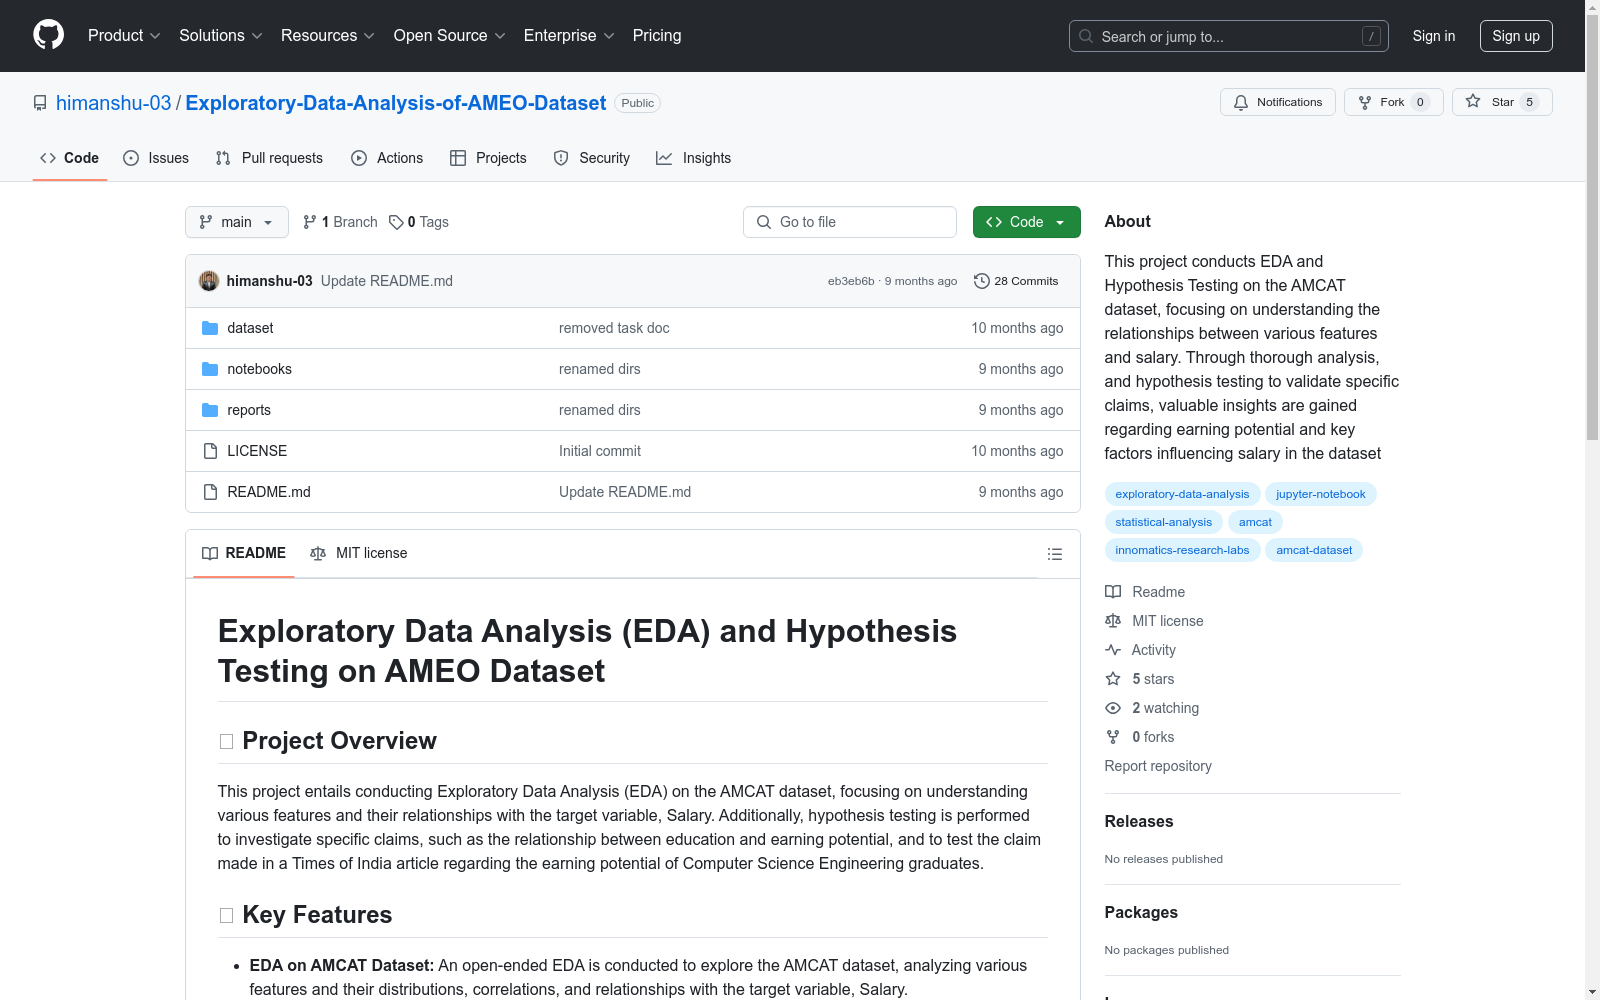This screenshot has width=1600, height=1000.
Task: Open the Pricing page
Action: [x=657, y=35]
